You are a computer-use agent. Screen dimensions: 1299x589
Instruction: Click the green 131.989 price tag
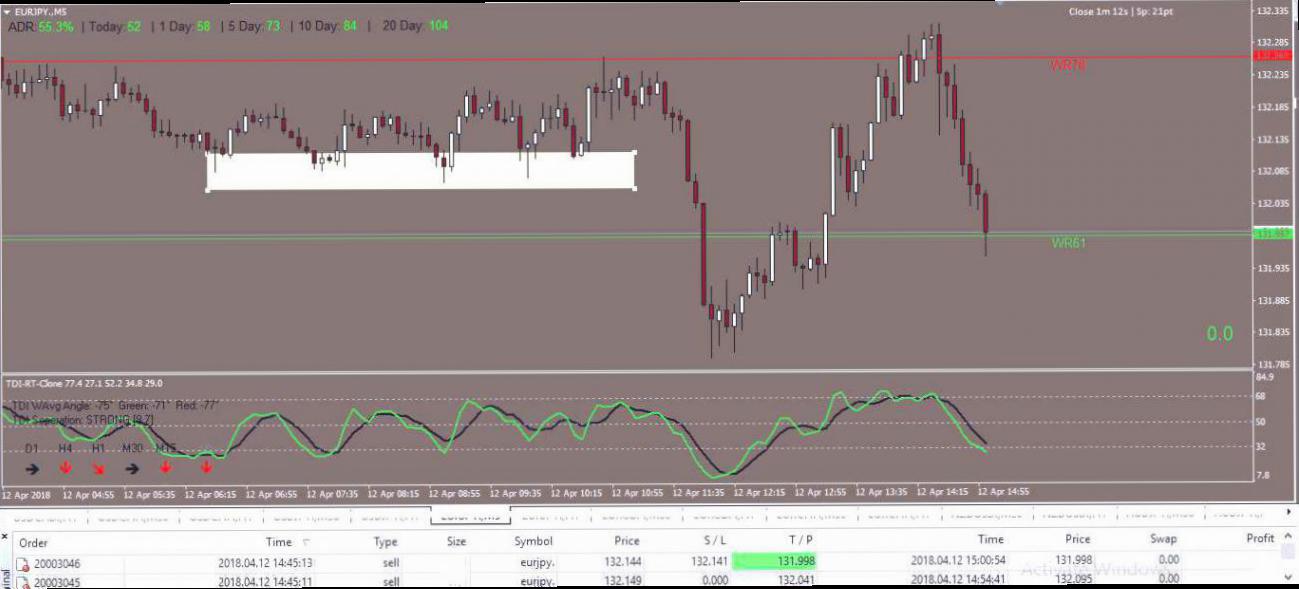(1273, 233)
